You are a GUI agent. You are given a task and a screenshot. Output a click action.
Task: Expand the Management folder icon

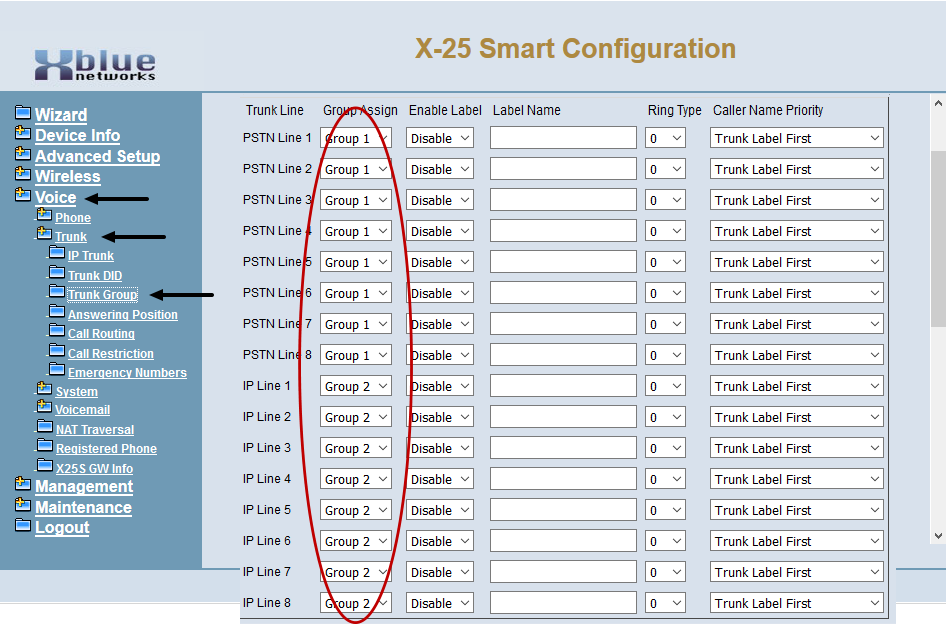coord(23,484)
